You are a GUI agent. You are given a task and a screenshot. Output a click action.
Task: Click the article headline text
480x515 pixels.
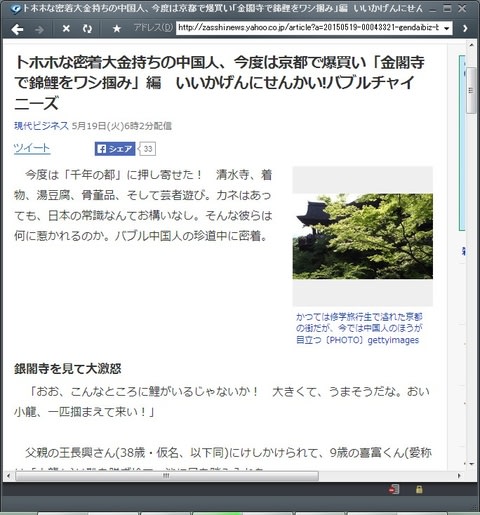pos(219,83)
